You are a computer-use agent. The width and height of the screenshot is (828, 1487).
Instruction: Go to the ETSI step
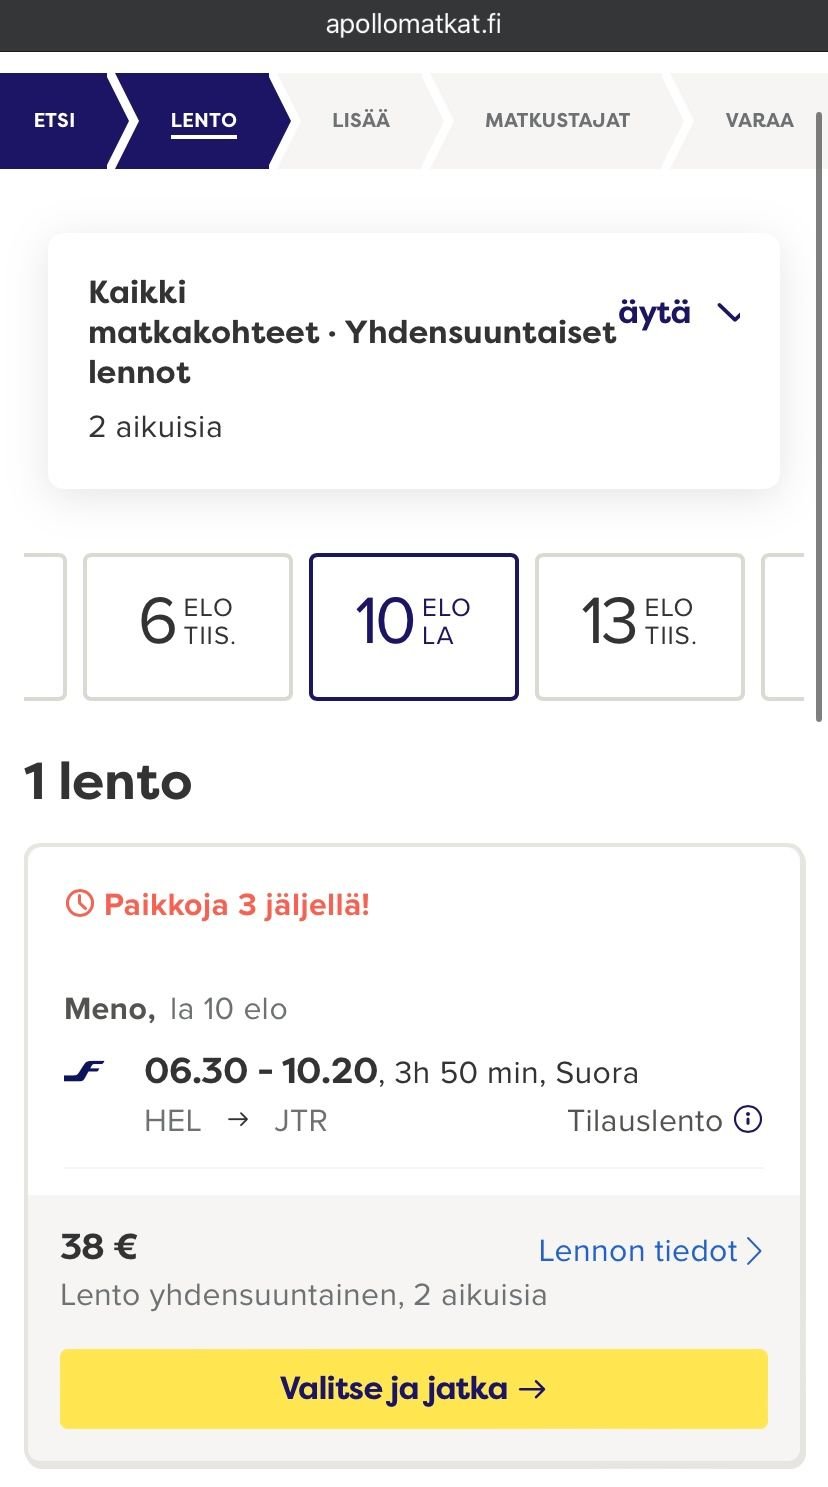(x=54, y=120)
